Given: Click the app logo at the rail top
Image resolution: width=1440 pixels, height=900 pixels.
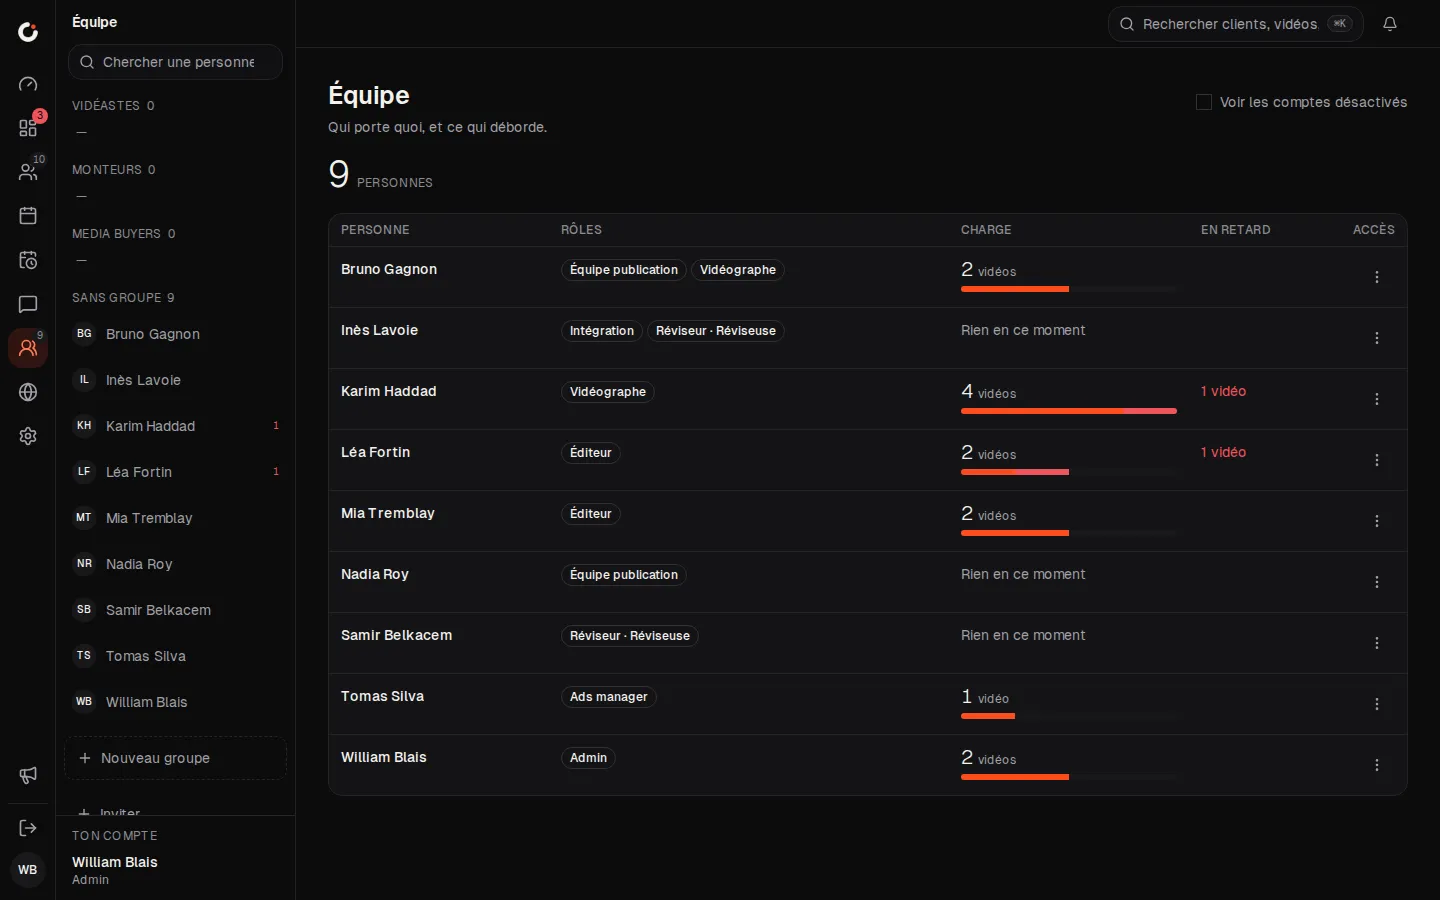Looking at the screenshot, I should click(x=28, y=32).
